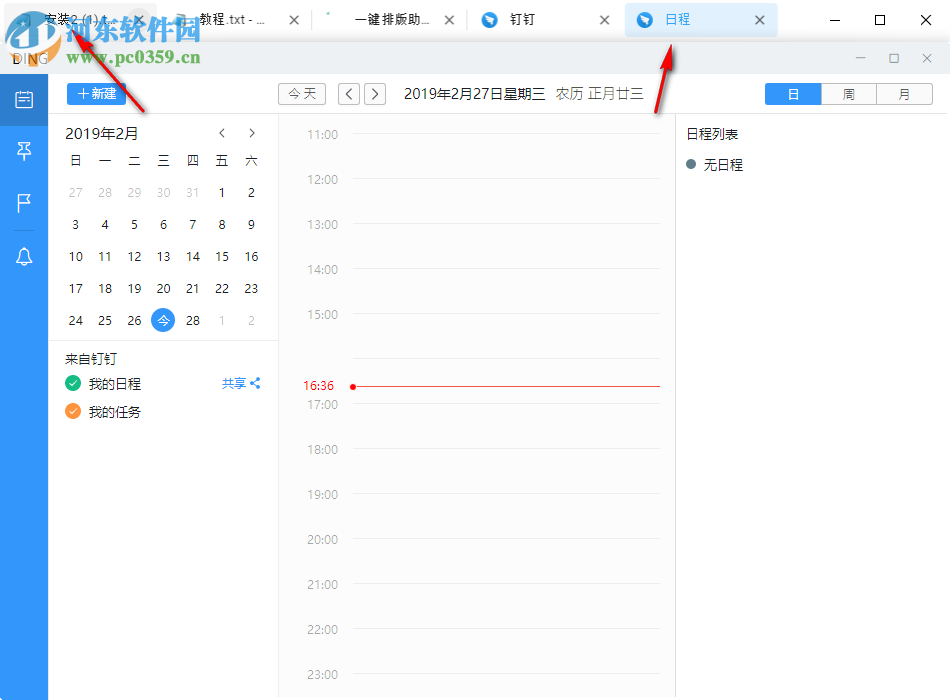950x700 pixels.
Task: Go to next month with right chevron
Action: coord(251,132)
